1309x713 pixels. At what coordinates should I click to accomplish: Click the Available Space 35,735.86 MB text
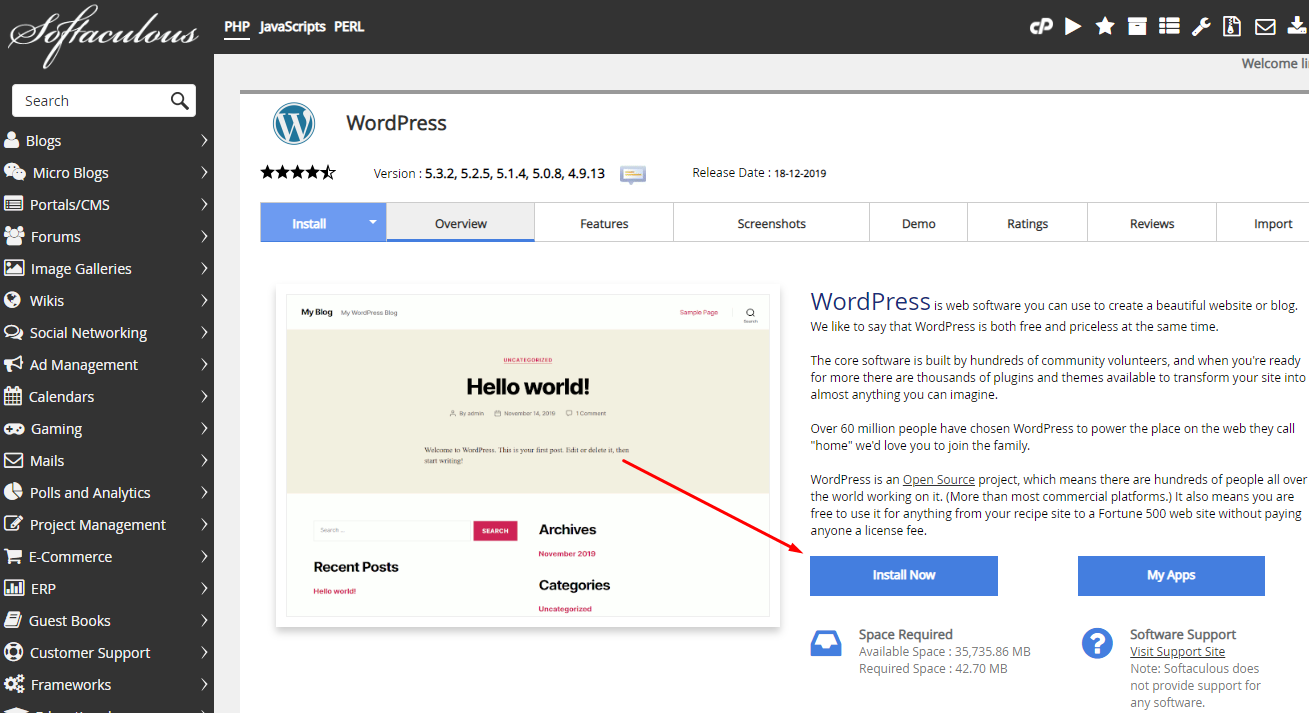click(944, 651)
